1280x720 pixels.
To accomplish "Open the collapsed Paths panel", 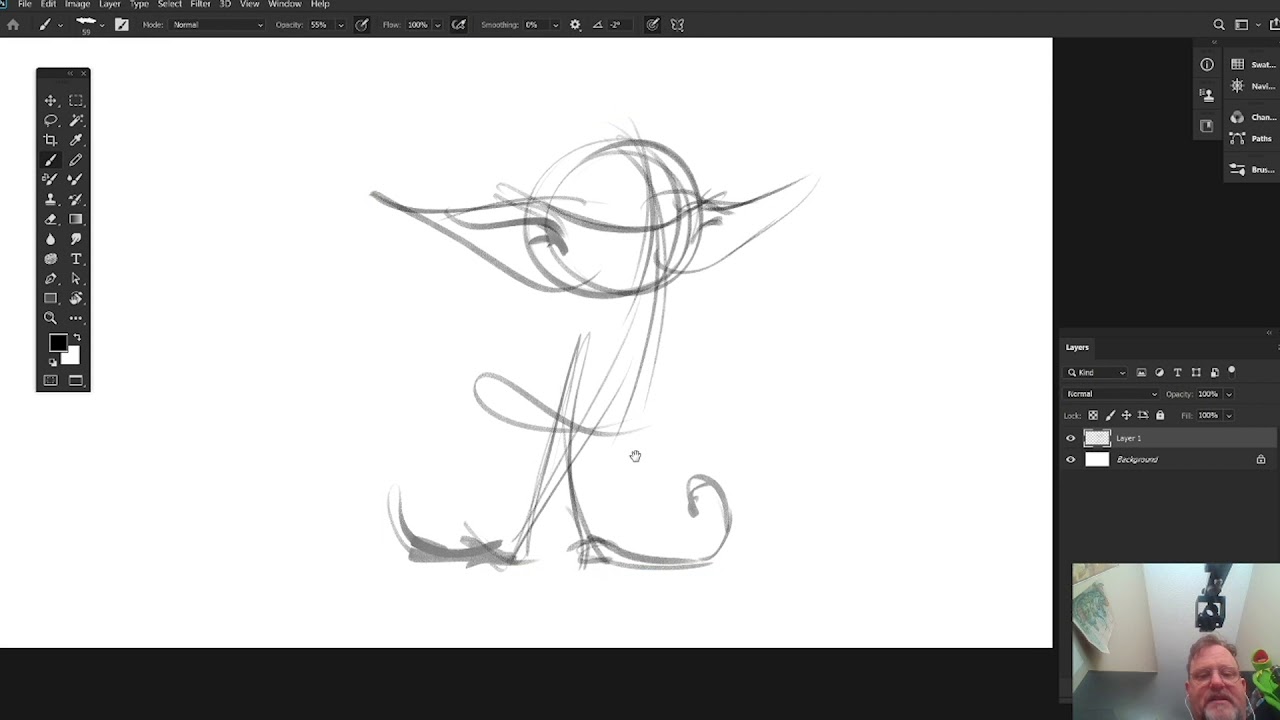I will (1253, 139).
